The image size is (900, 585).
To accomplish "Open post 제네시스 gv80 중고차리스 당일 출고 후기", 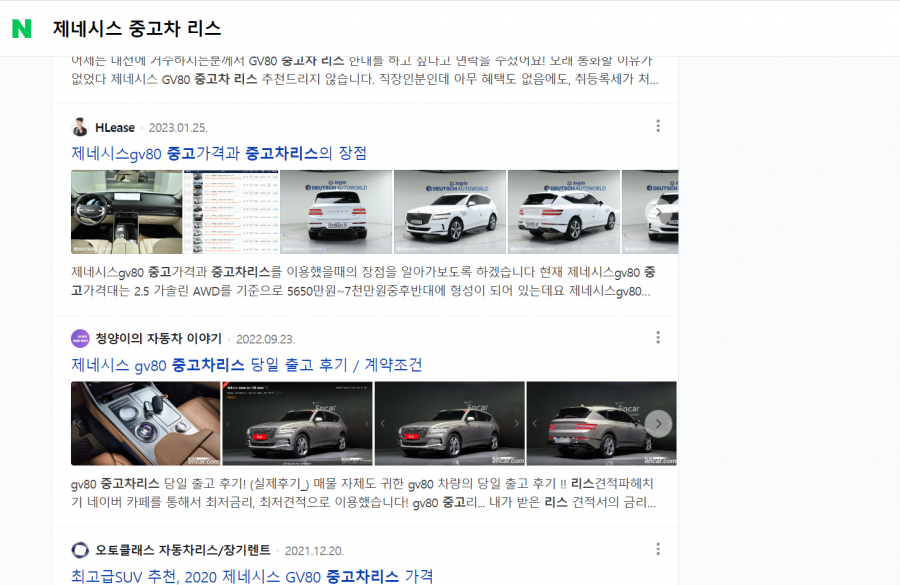I will (x=247, y=365).
